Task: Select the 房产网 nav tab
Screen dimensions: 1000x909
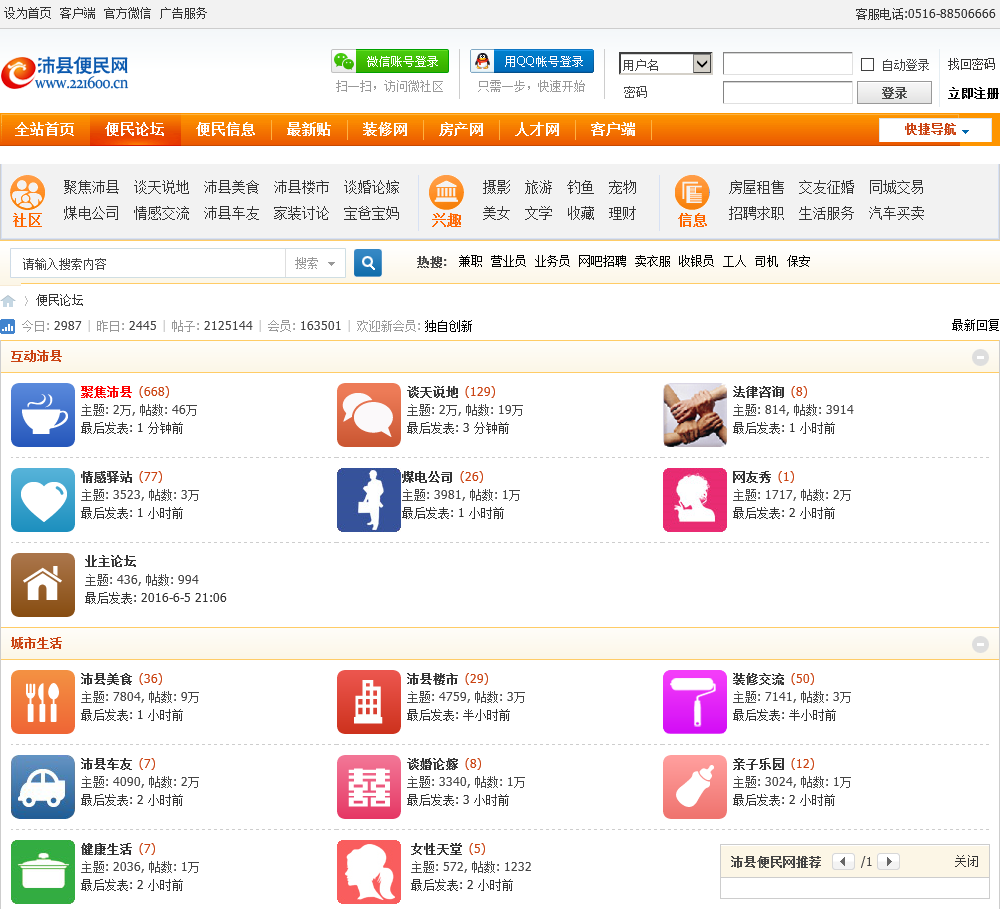Action: tap(461, 129)
